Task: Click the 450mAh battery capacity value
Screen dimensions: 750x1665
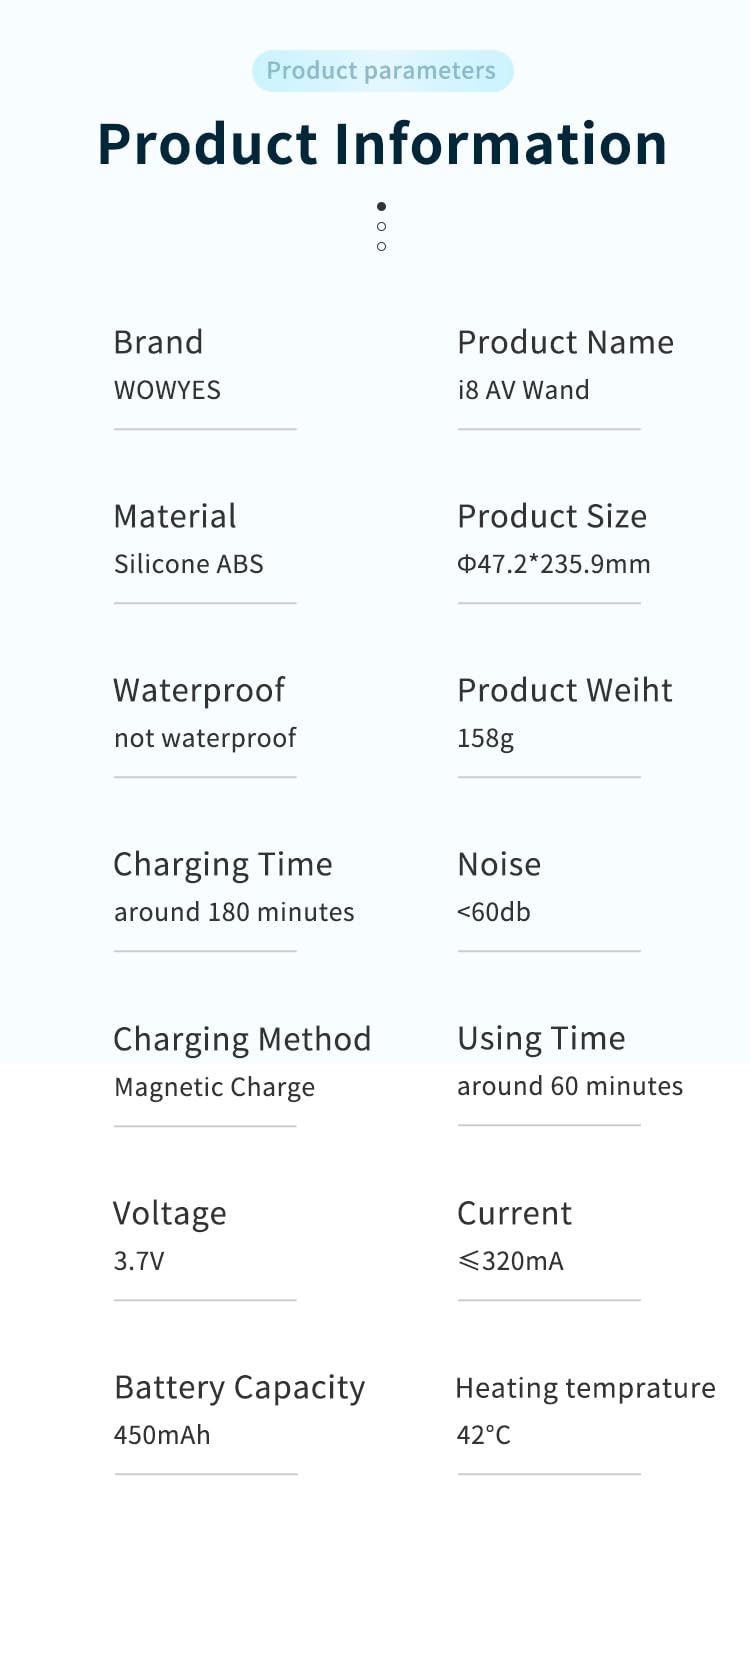Action: (162, 1435)
